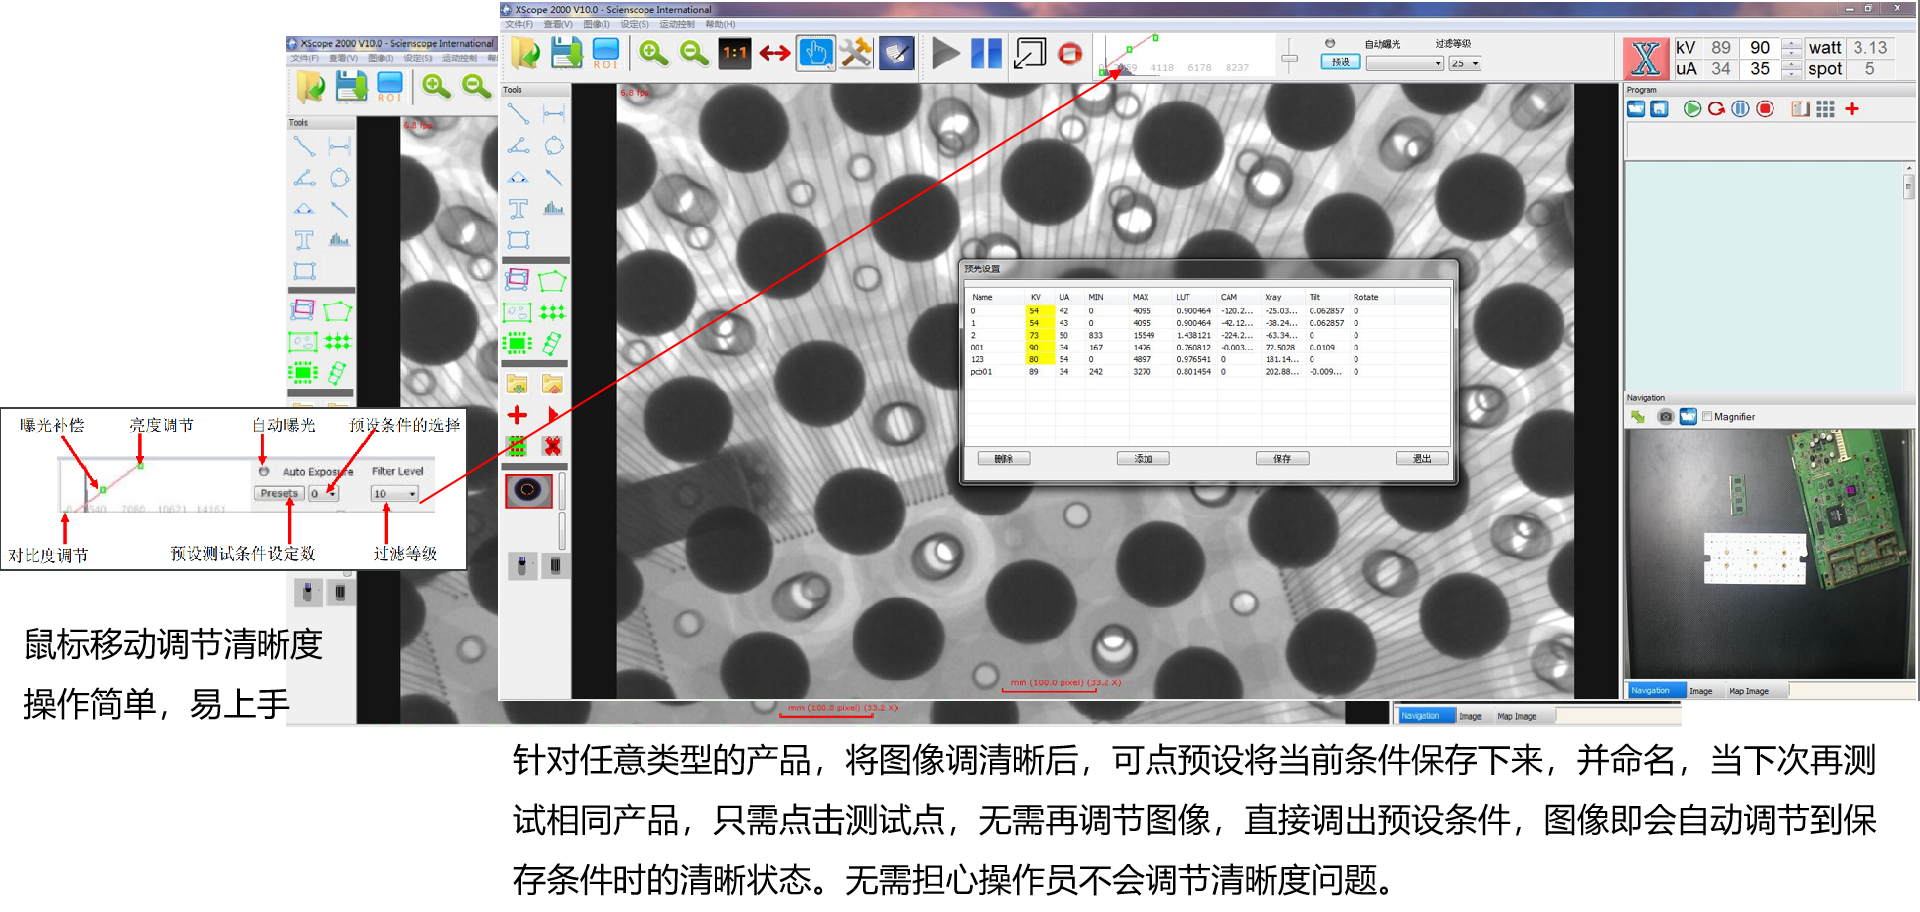Select the line measurement tool
This screenshot has height=912, width=1920.
[x=518, y=113]
